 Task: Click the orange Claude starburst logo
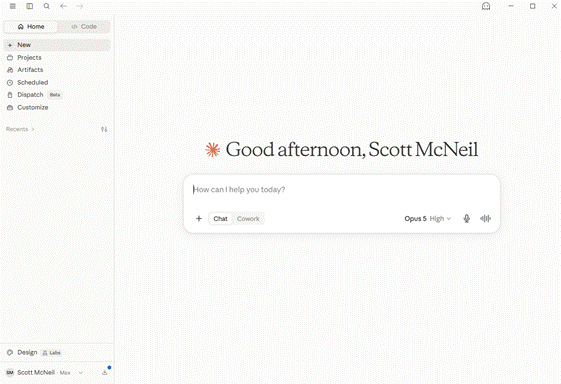(x=213, y=150)
